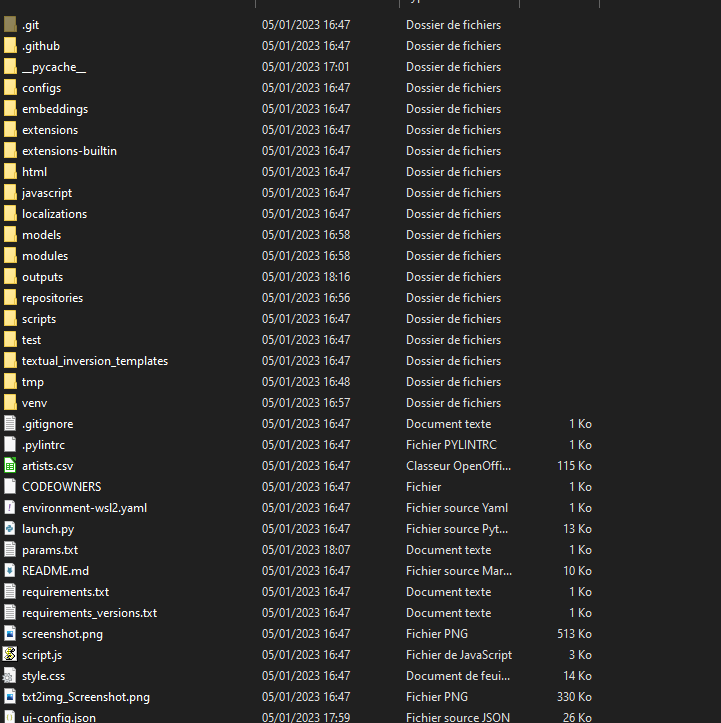Click venv date 05/01/2023 16:57
The width and height of the screenshot is (721, 723).
(x=306, y=403)
